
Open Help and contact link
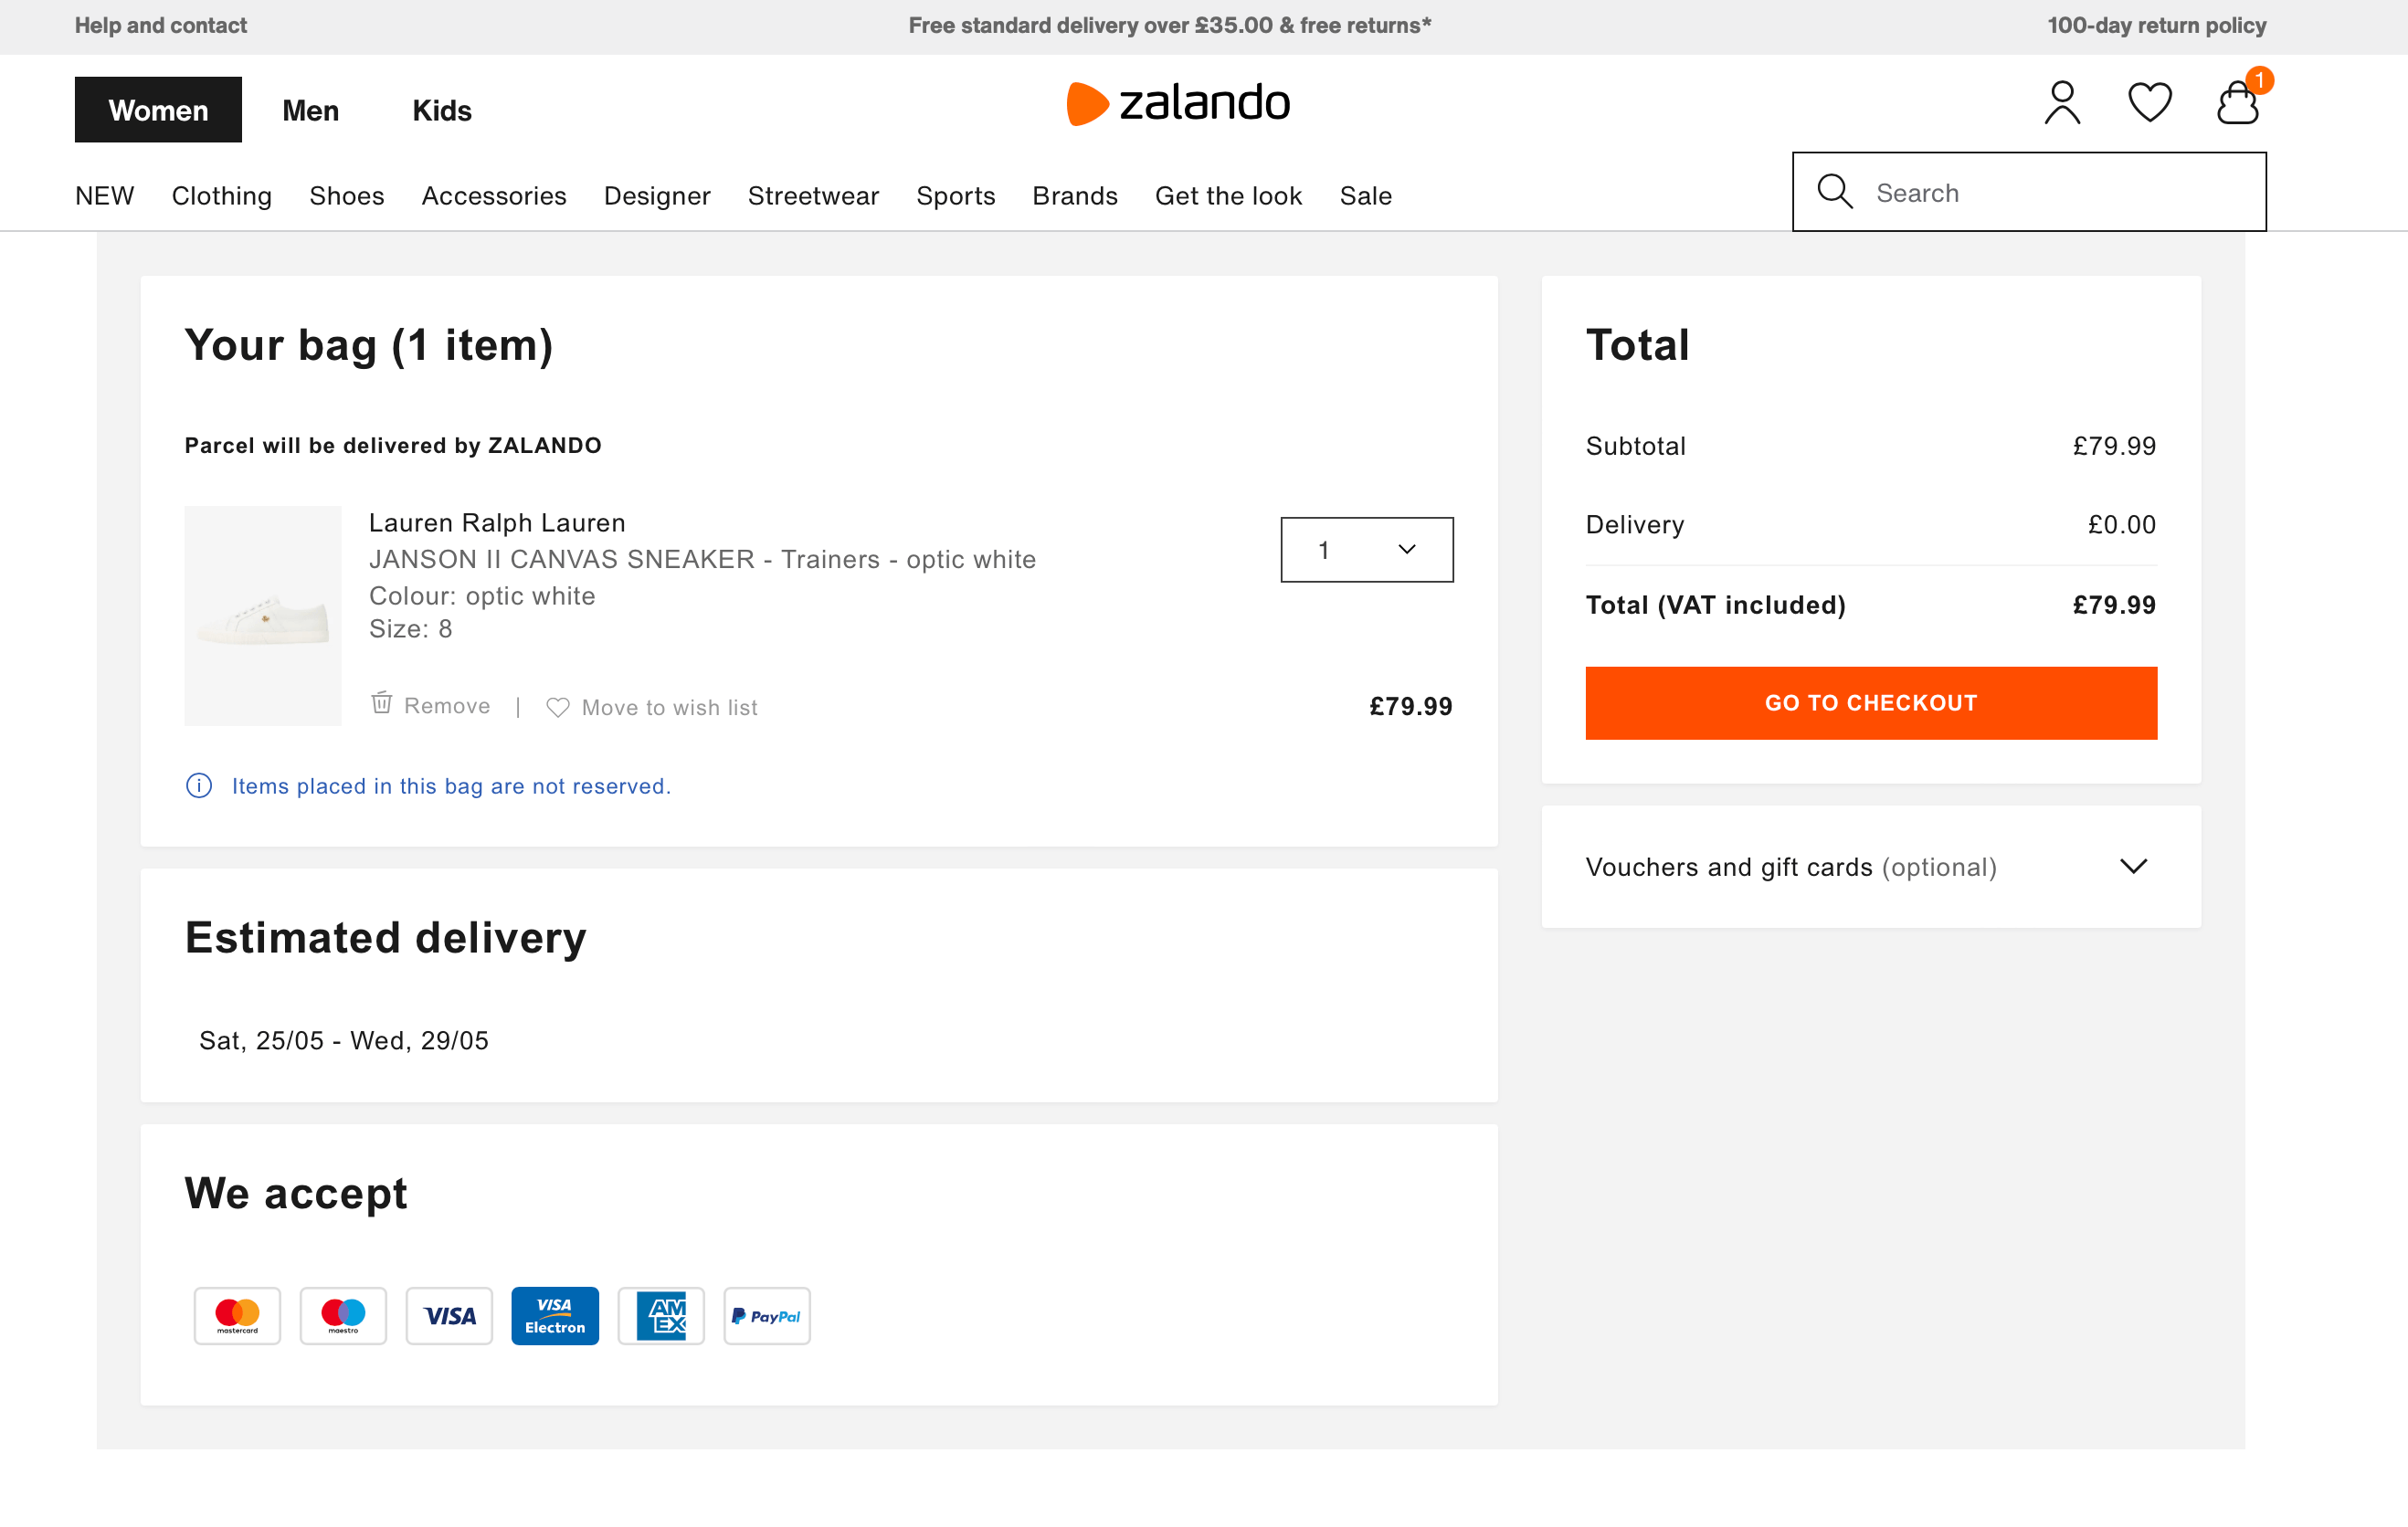point(160,26)
